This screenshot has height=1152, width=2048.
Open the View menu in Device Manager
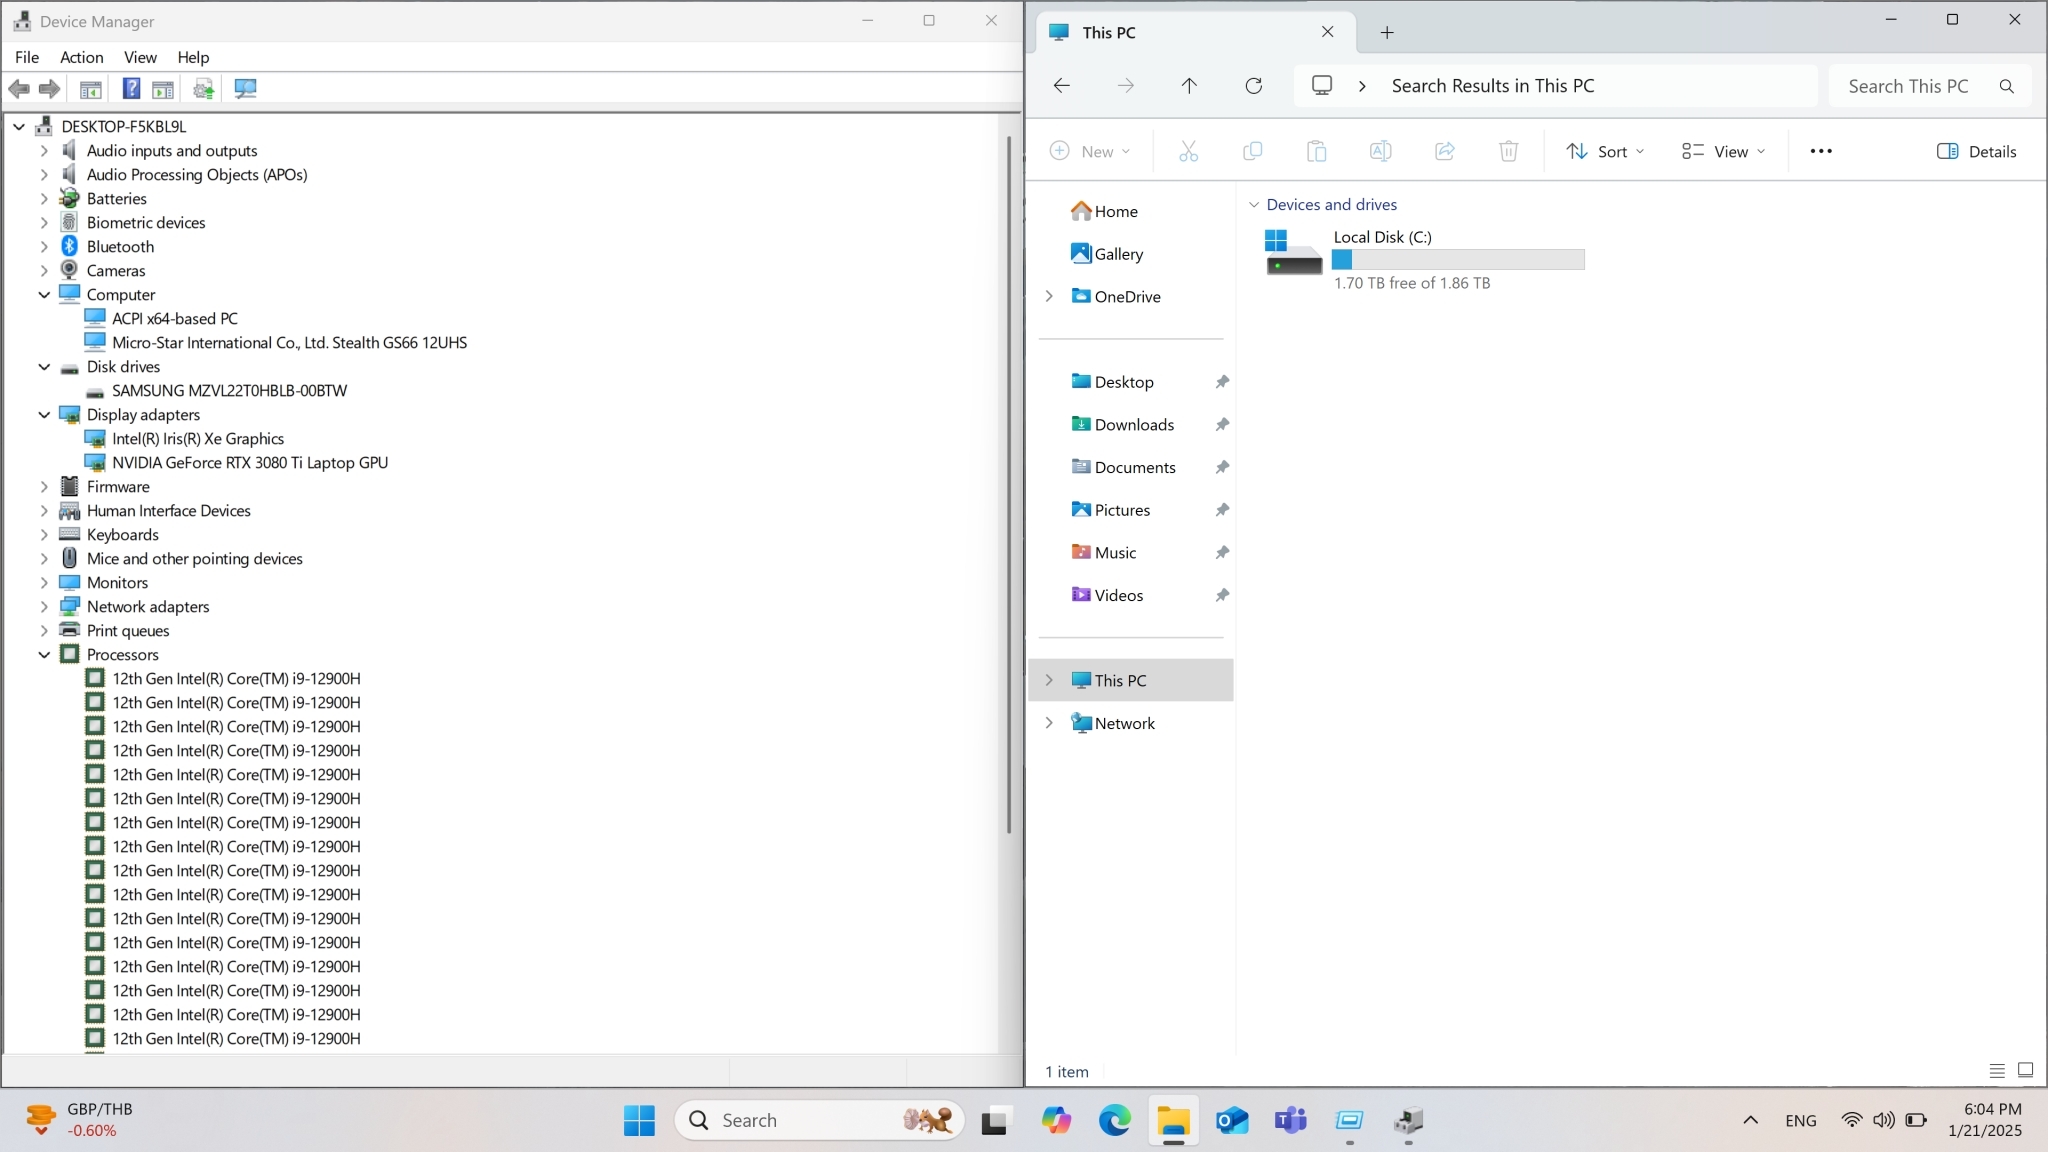click(x=140, y=57)
